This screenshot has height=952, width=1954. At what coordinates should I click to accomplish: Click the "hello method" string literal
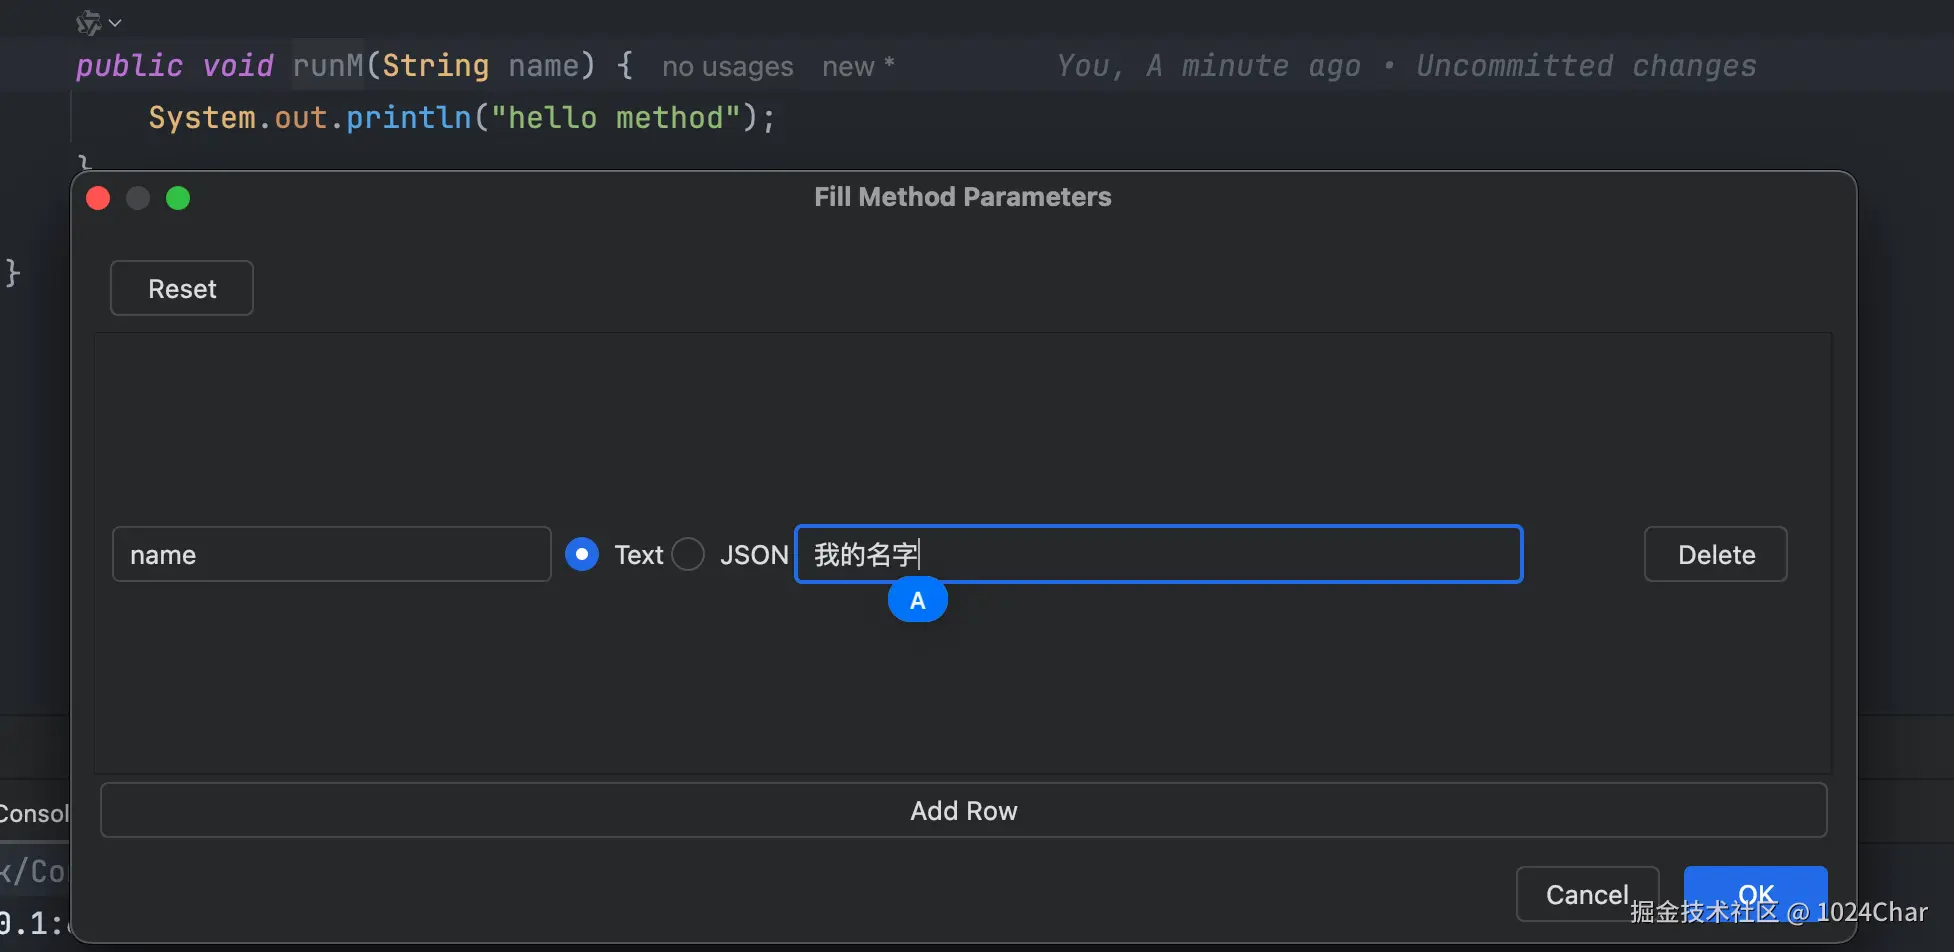pyautogui.click(x=615, y=118)
